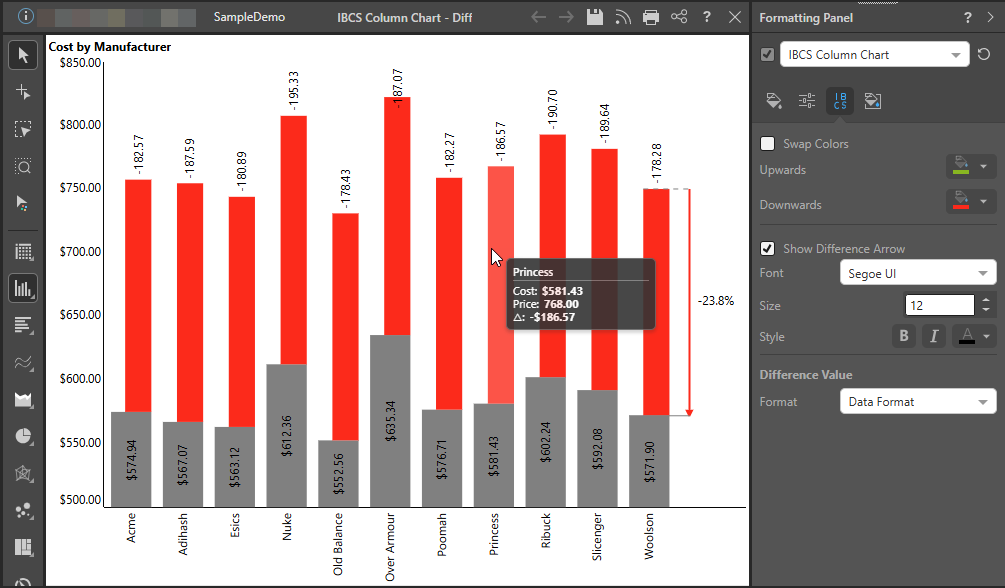
Task: Enable the Swap Colors checkbox
Action: click(768, 144)
